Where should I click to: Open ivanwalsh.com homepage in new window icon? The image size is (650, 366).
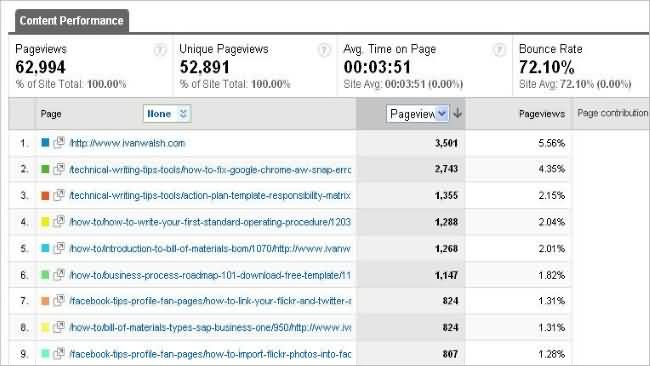click(x=59, y=143)
